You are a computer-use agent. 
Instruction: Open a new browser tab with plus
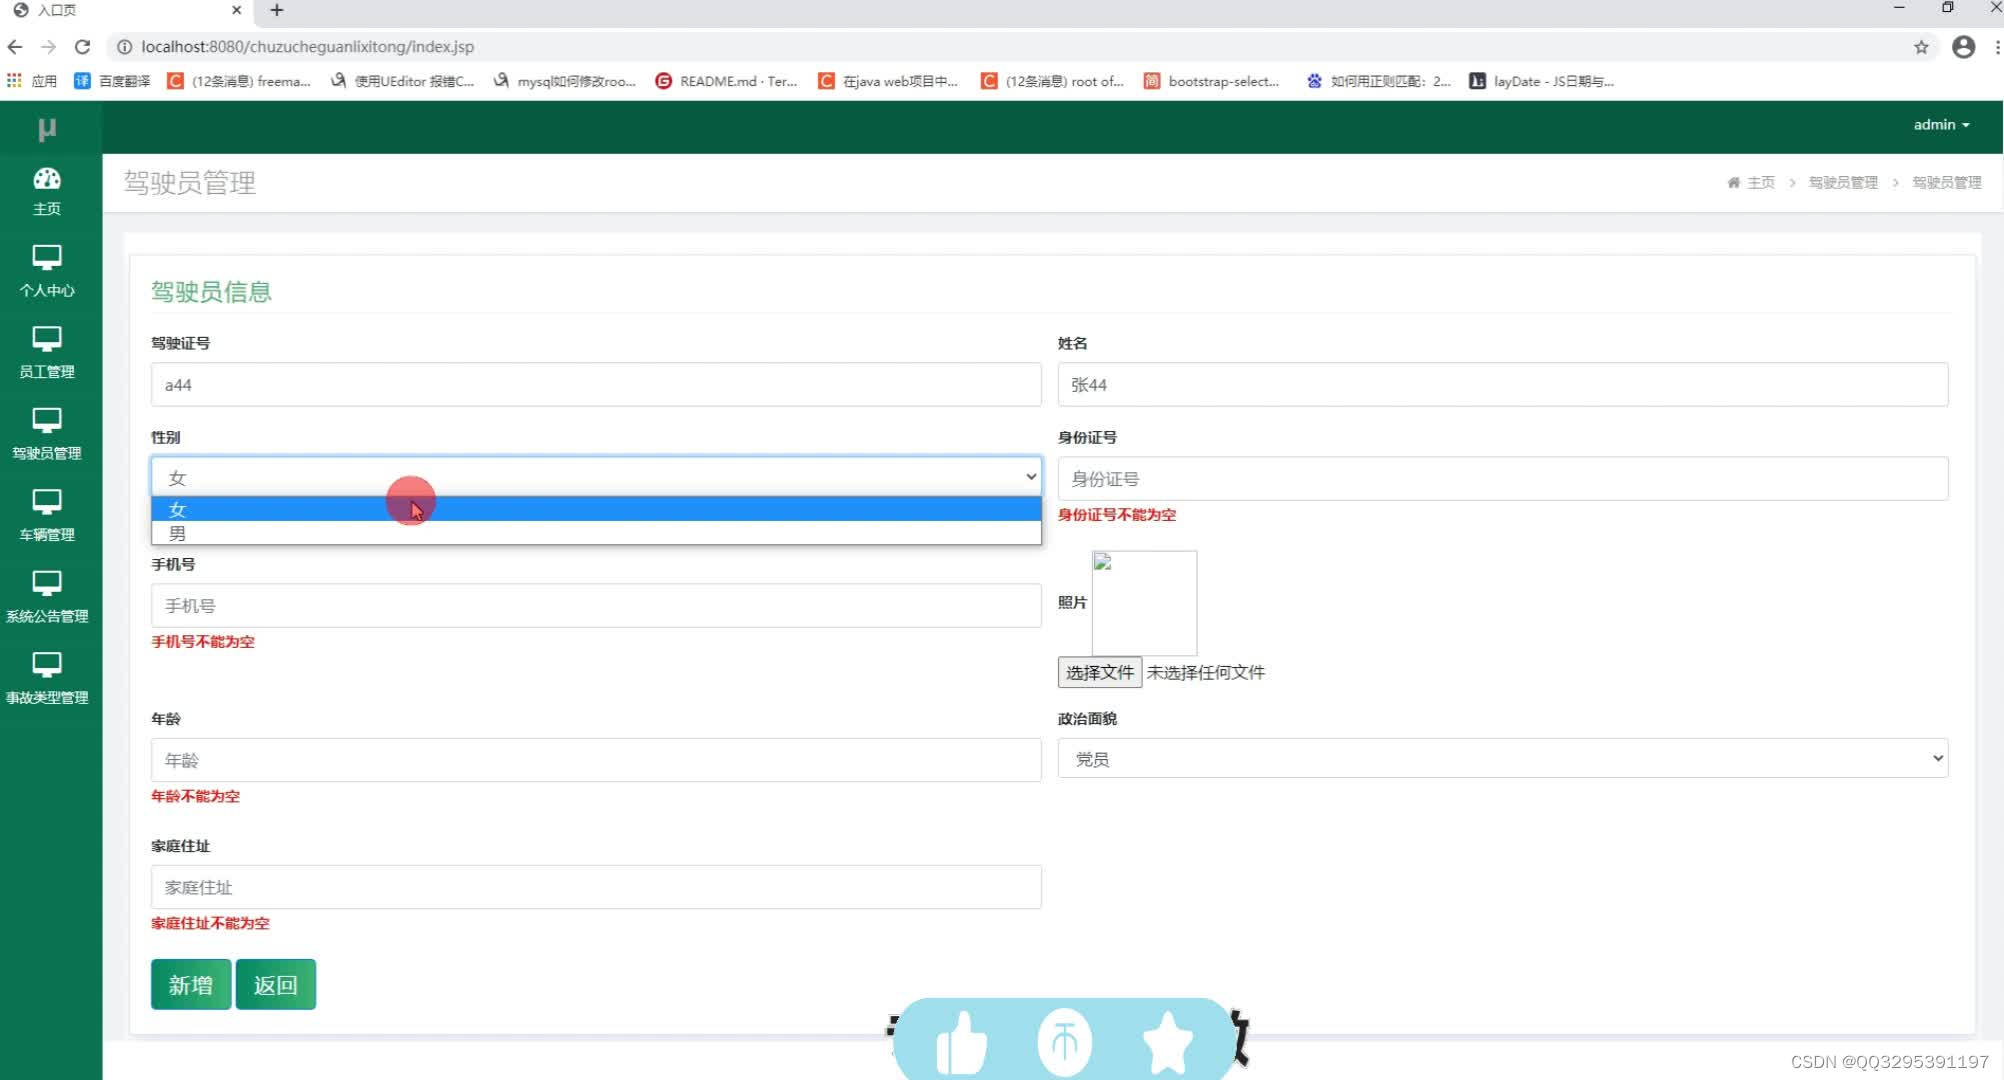pos(277,10)
